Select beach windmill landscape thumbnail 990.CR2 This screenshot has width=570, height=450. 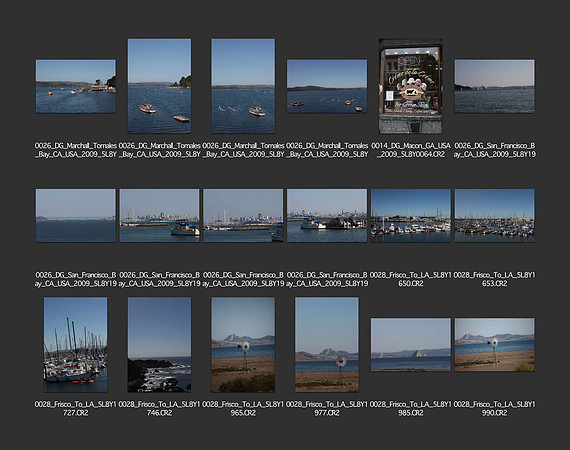point(494,345)
